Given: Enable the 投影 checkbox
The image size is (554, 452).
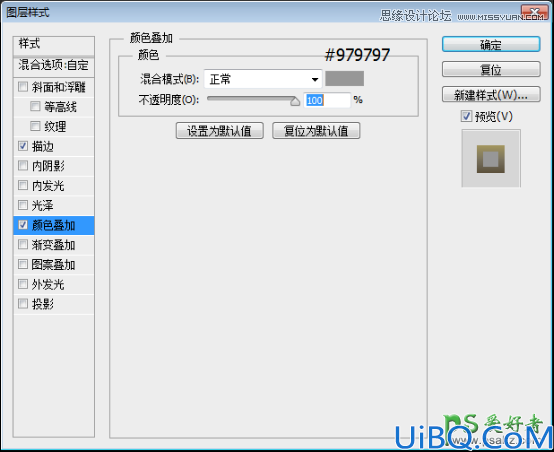Looking at the screenshot, I should (x=23, y=304).
